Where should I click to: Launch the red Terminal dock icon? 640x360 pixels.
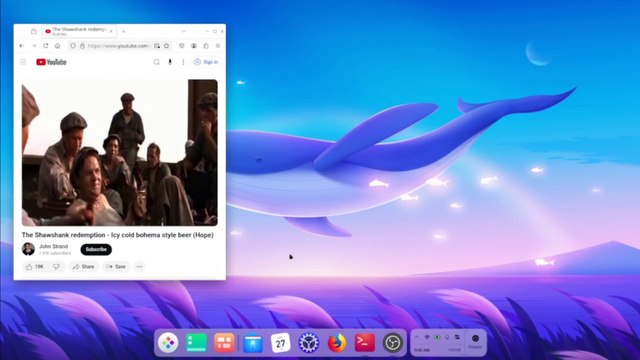pos(365,342)
